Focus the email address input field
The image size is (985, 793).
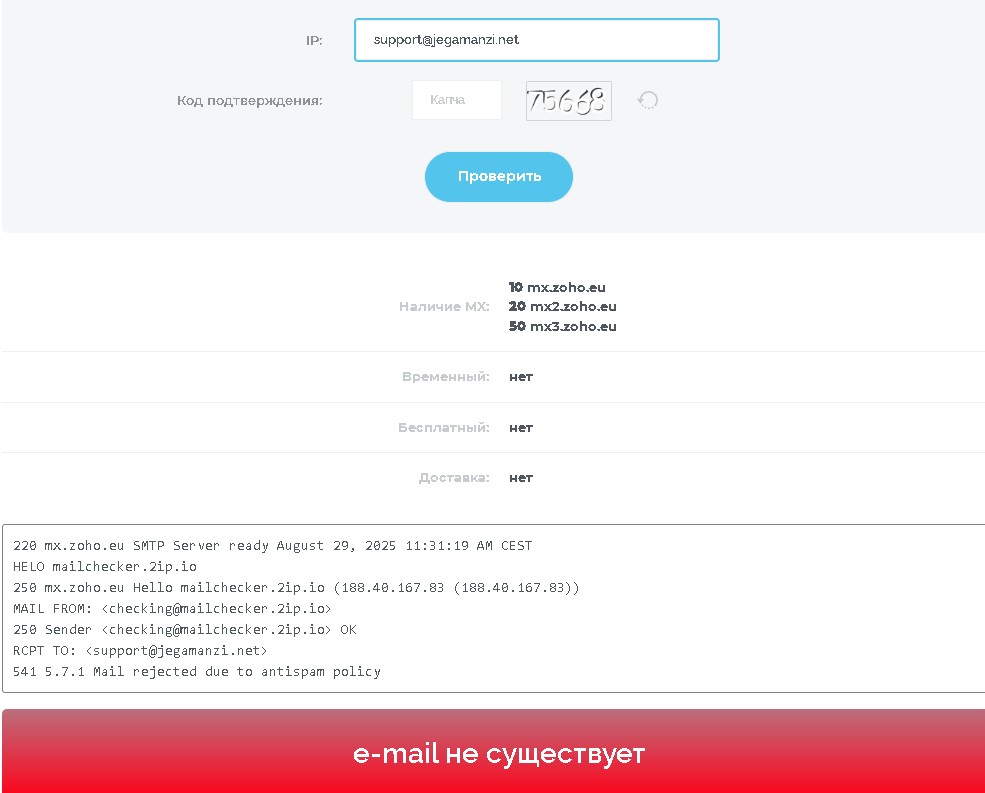click(x=536, y=40)
